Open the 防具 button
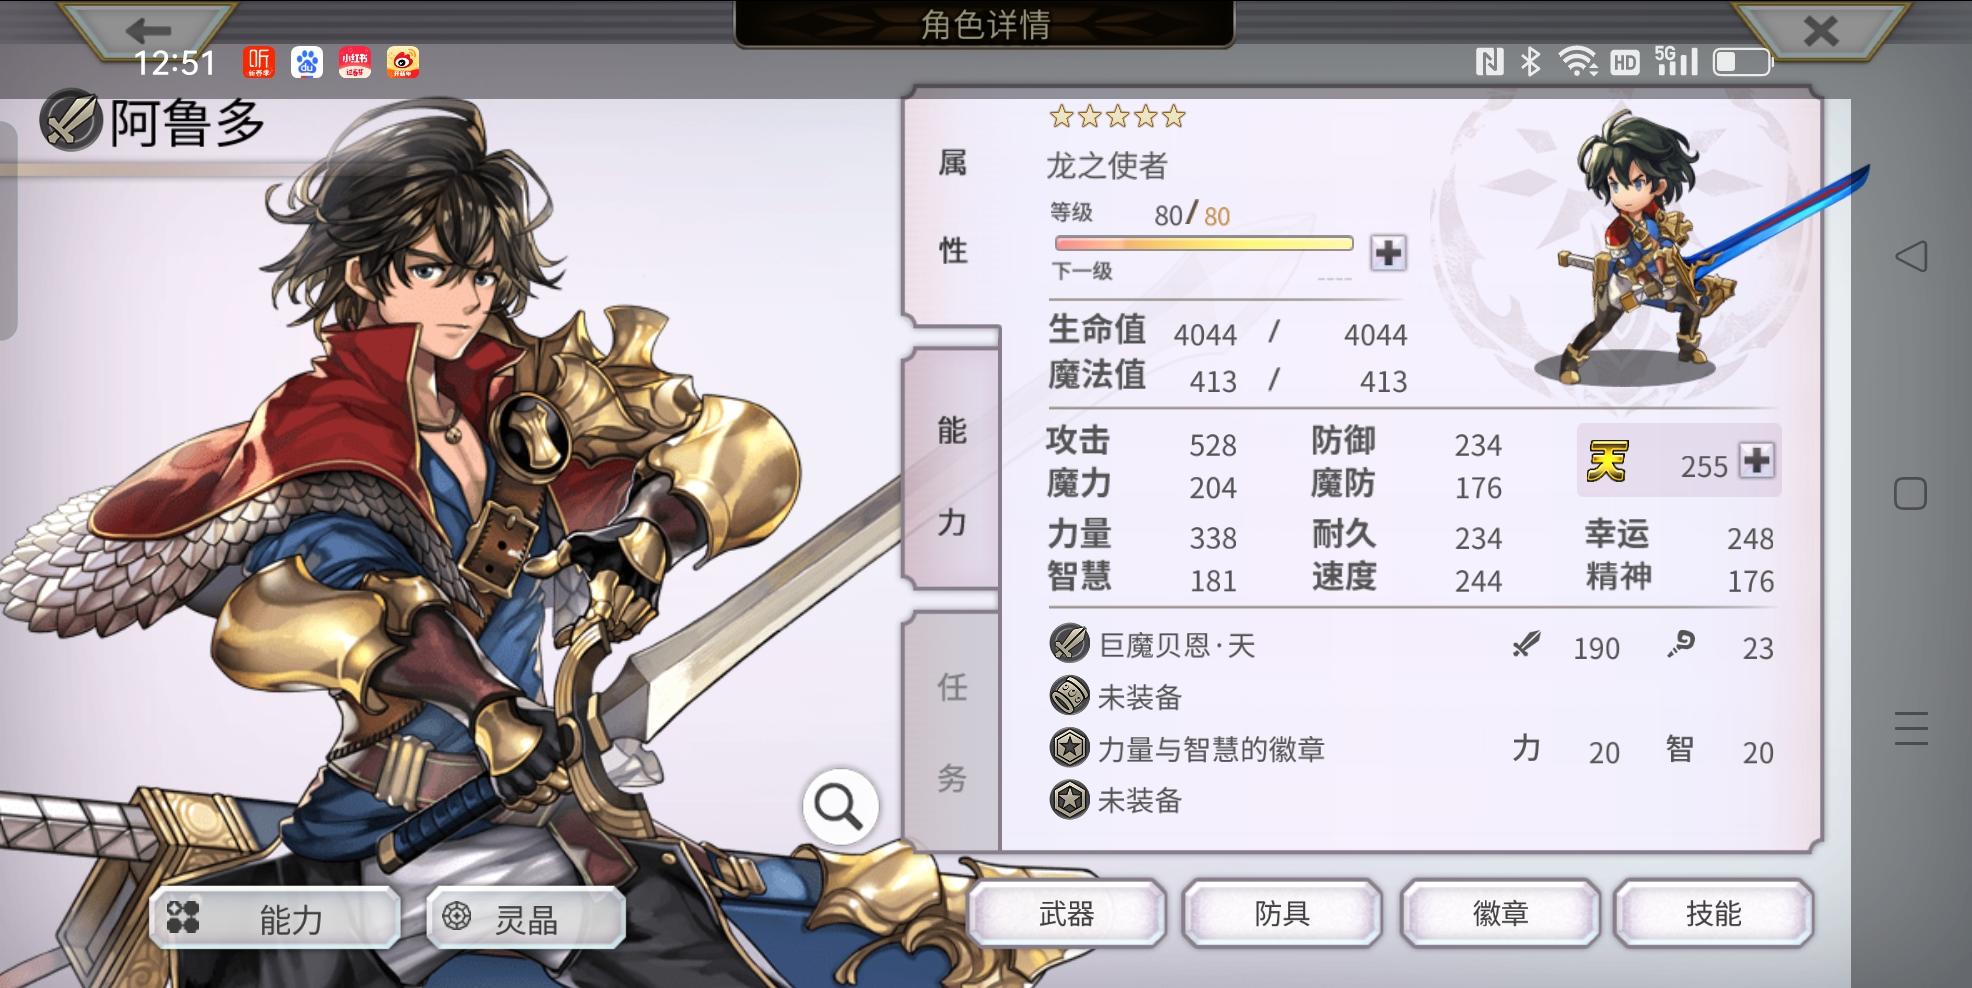The width and height of the screenshot is (1972, 988). coord(1283,913)
